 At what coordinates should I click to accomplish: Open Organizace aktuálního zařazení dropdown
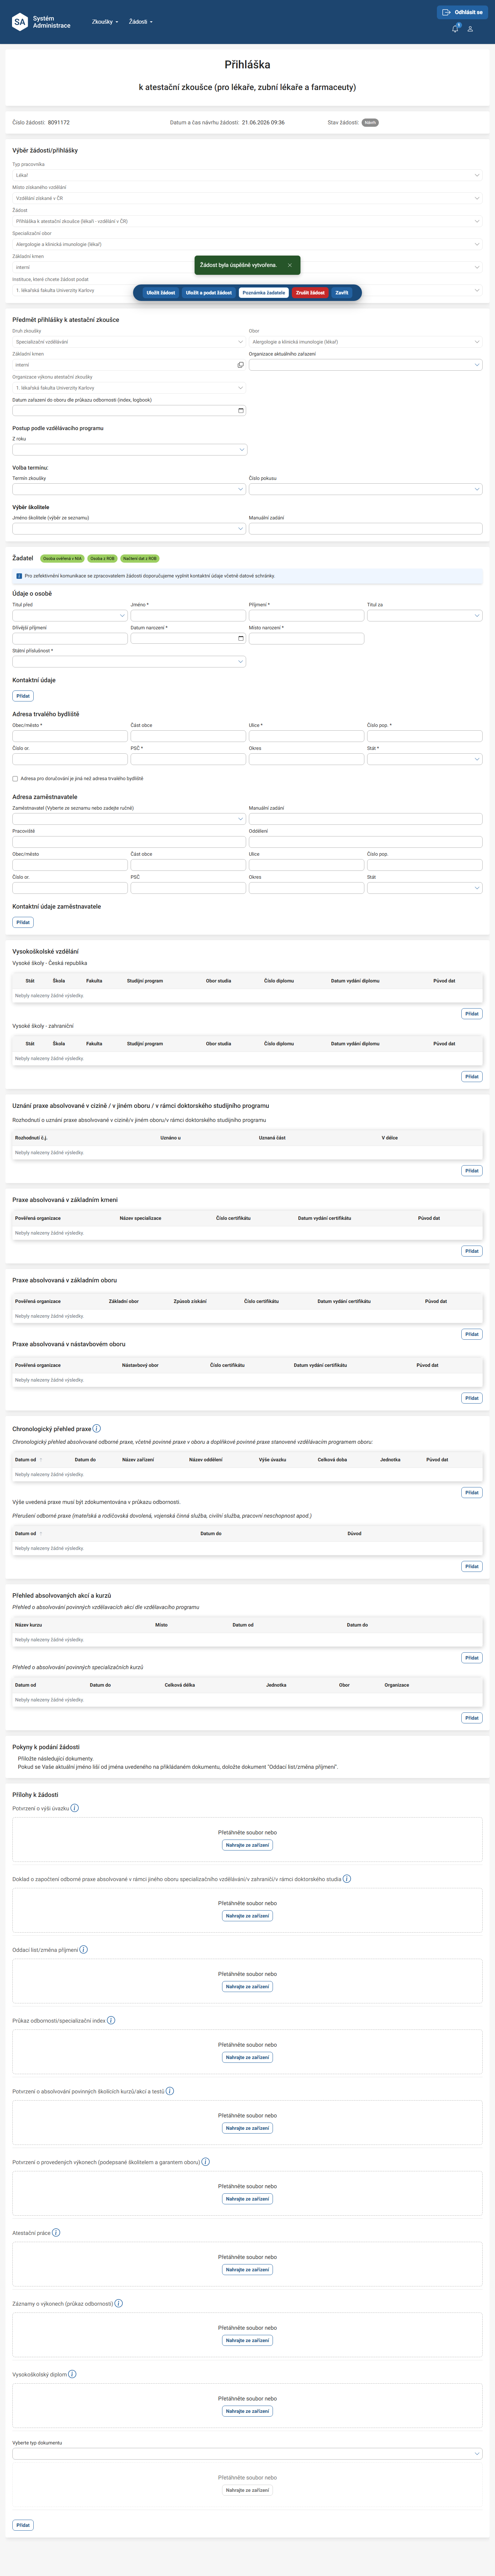tap(366, 365)
